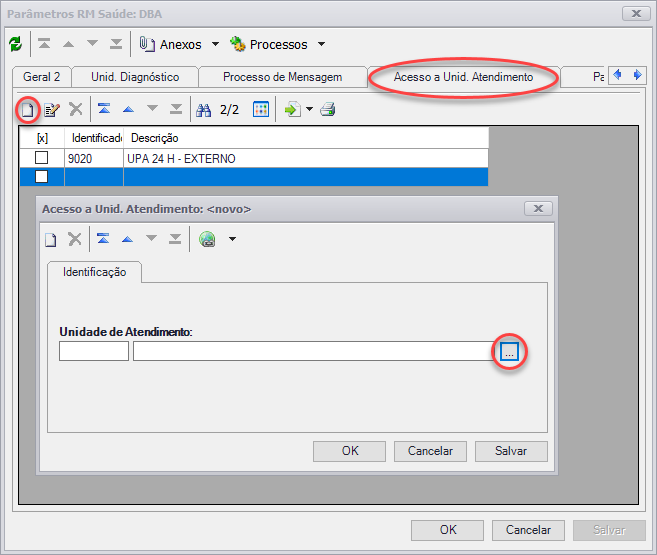This screenshot has height=555, width=657.
Task: Go to next record in top toolbar
Action: pyautogui.click(x=92, y=43)
